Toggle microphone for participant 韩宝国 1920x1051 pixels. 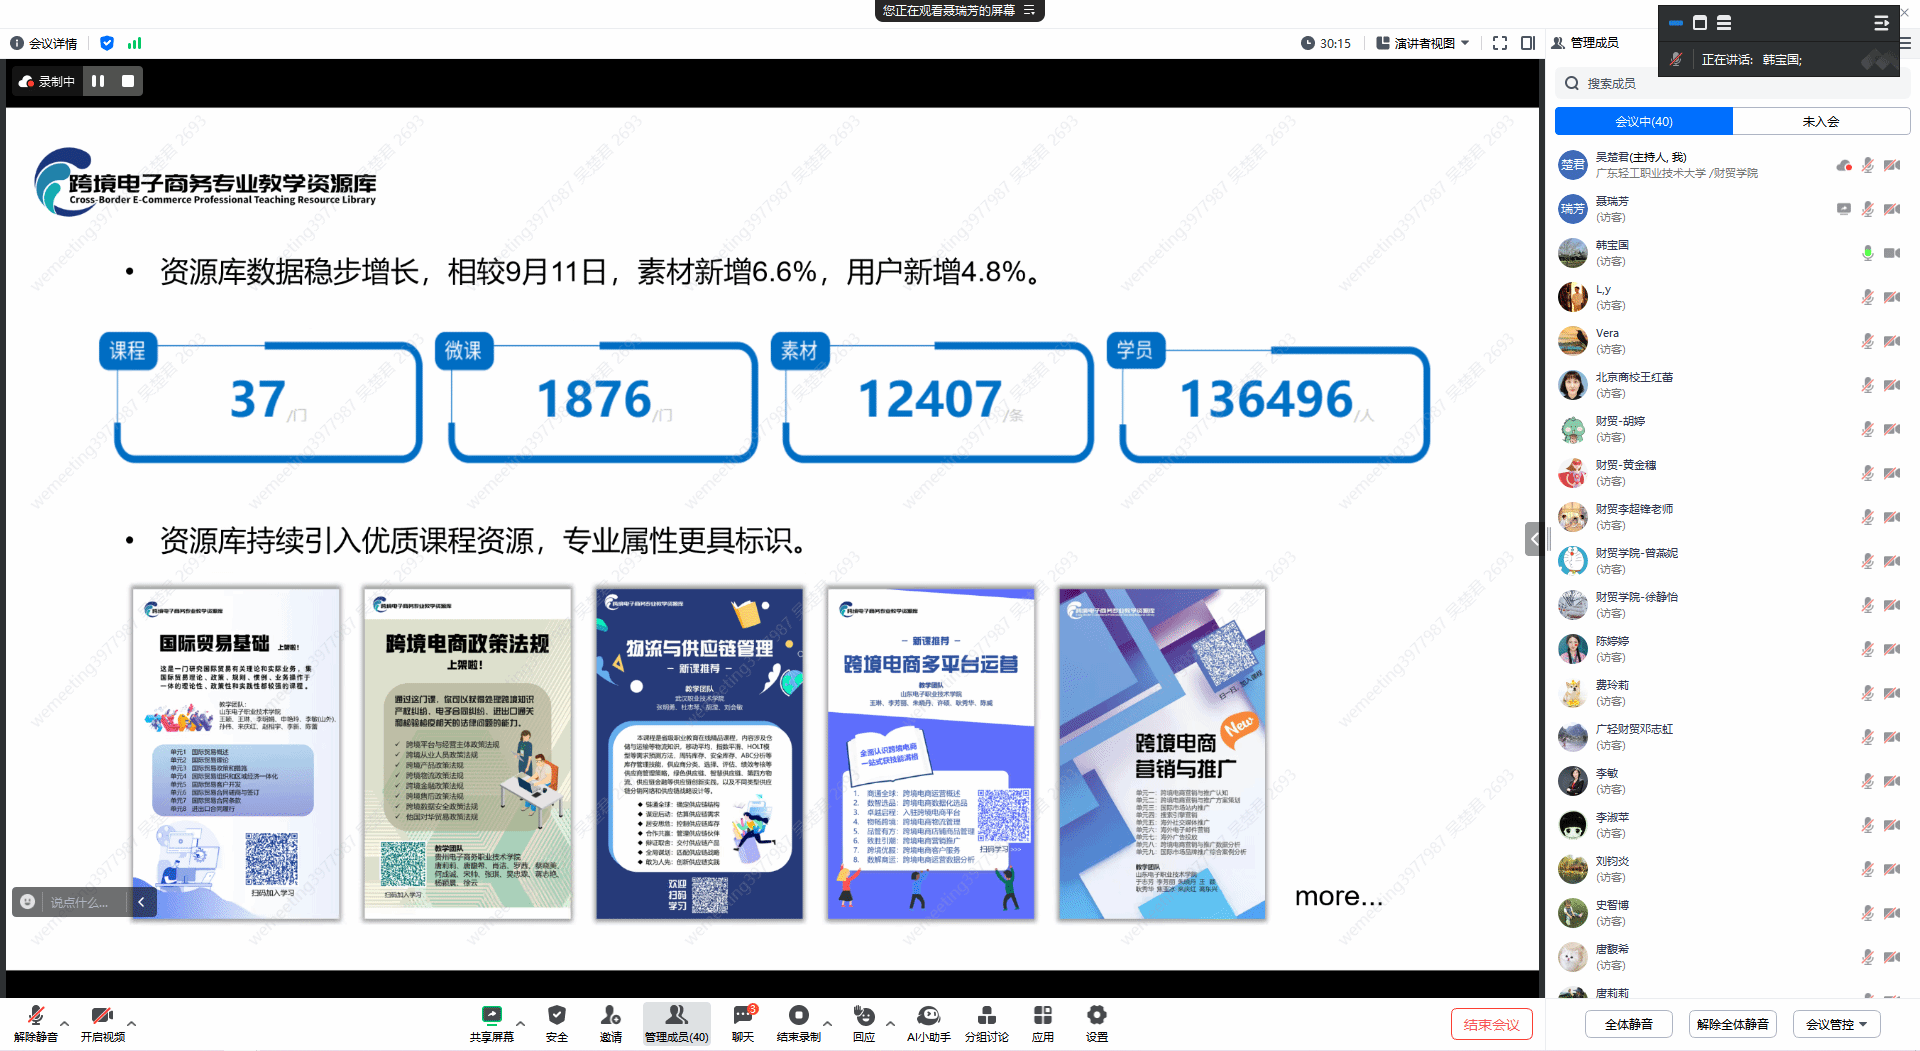coord(1867,253)
